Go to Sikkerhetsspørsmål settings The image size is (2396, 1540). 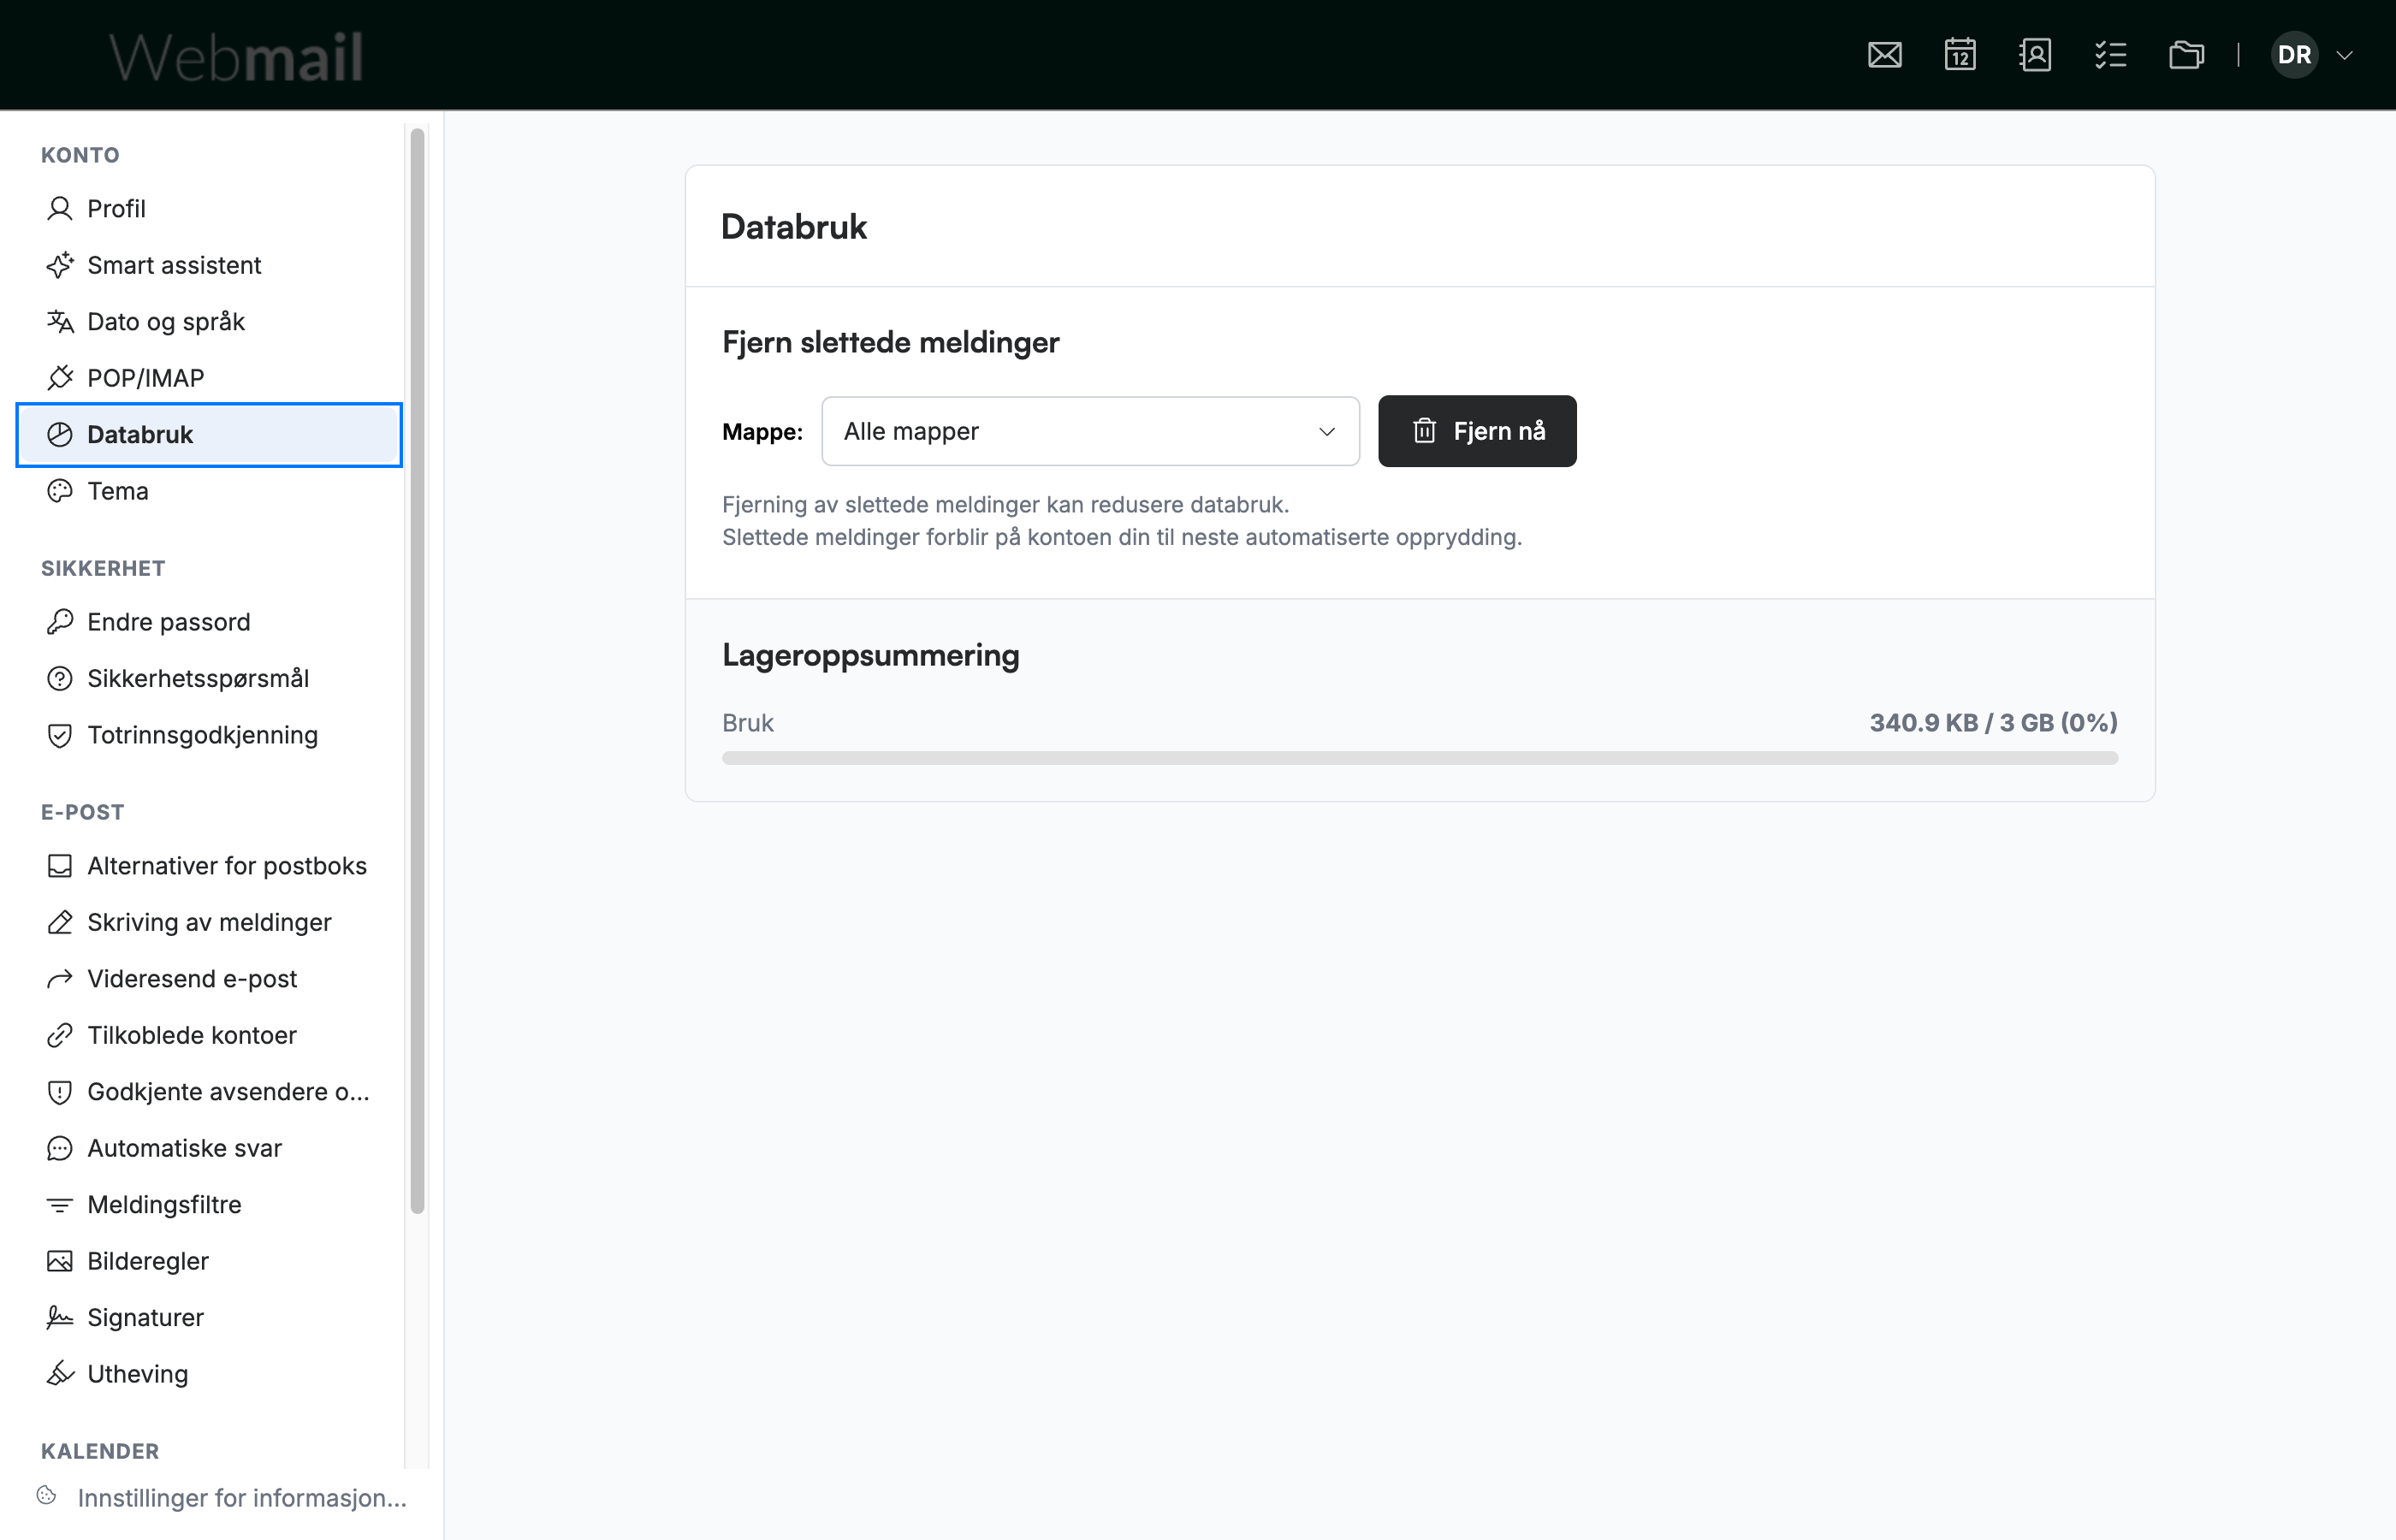(209, 678)
